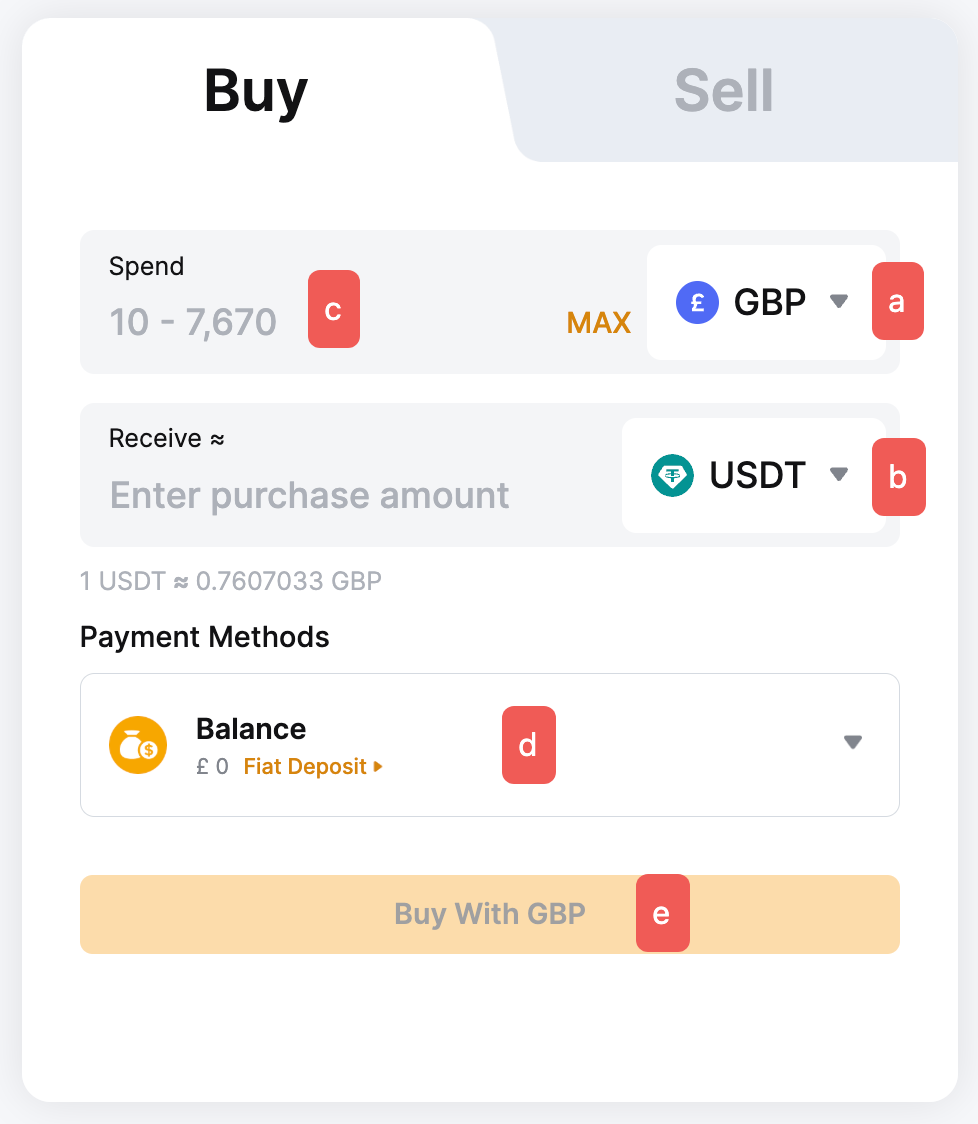Click the green Tether USDT icon
The height and width of the screenshot is (1124, 978).
point(672,475)
